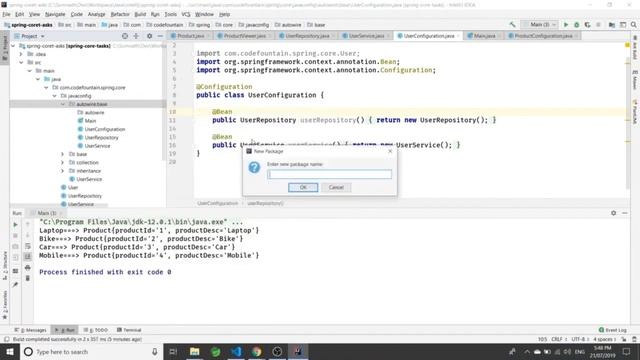This screenshot has width=640, height=360.
Task: Open the Messages tool window tab
Action: coord(31,330)
